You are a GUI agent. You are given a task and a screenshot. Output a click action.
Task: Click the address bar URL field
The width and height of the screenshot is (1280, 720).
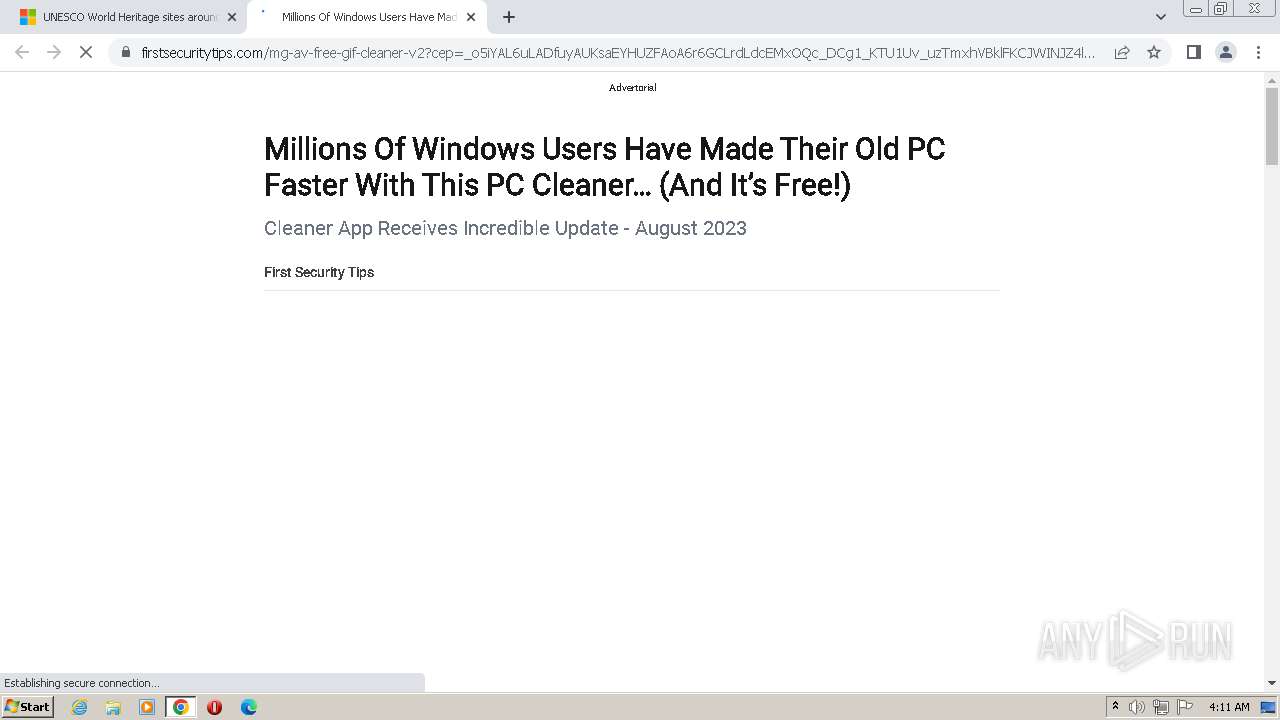click(618, 52)
